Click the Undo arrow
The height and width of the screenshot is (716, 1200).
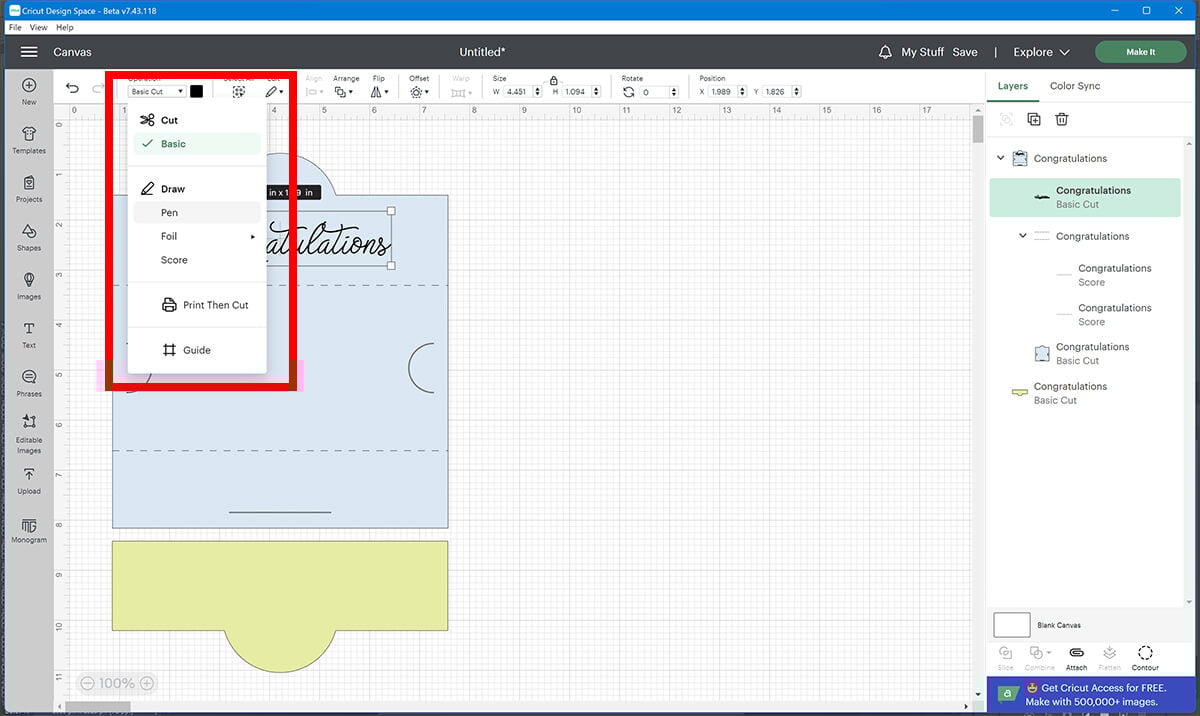(x=72, y=89)
